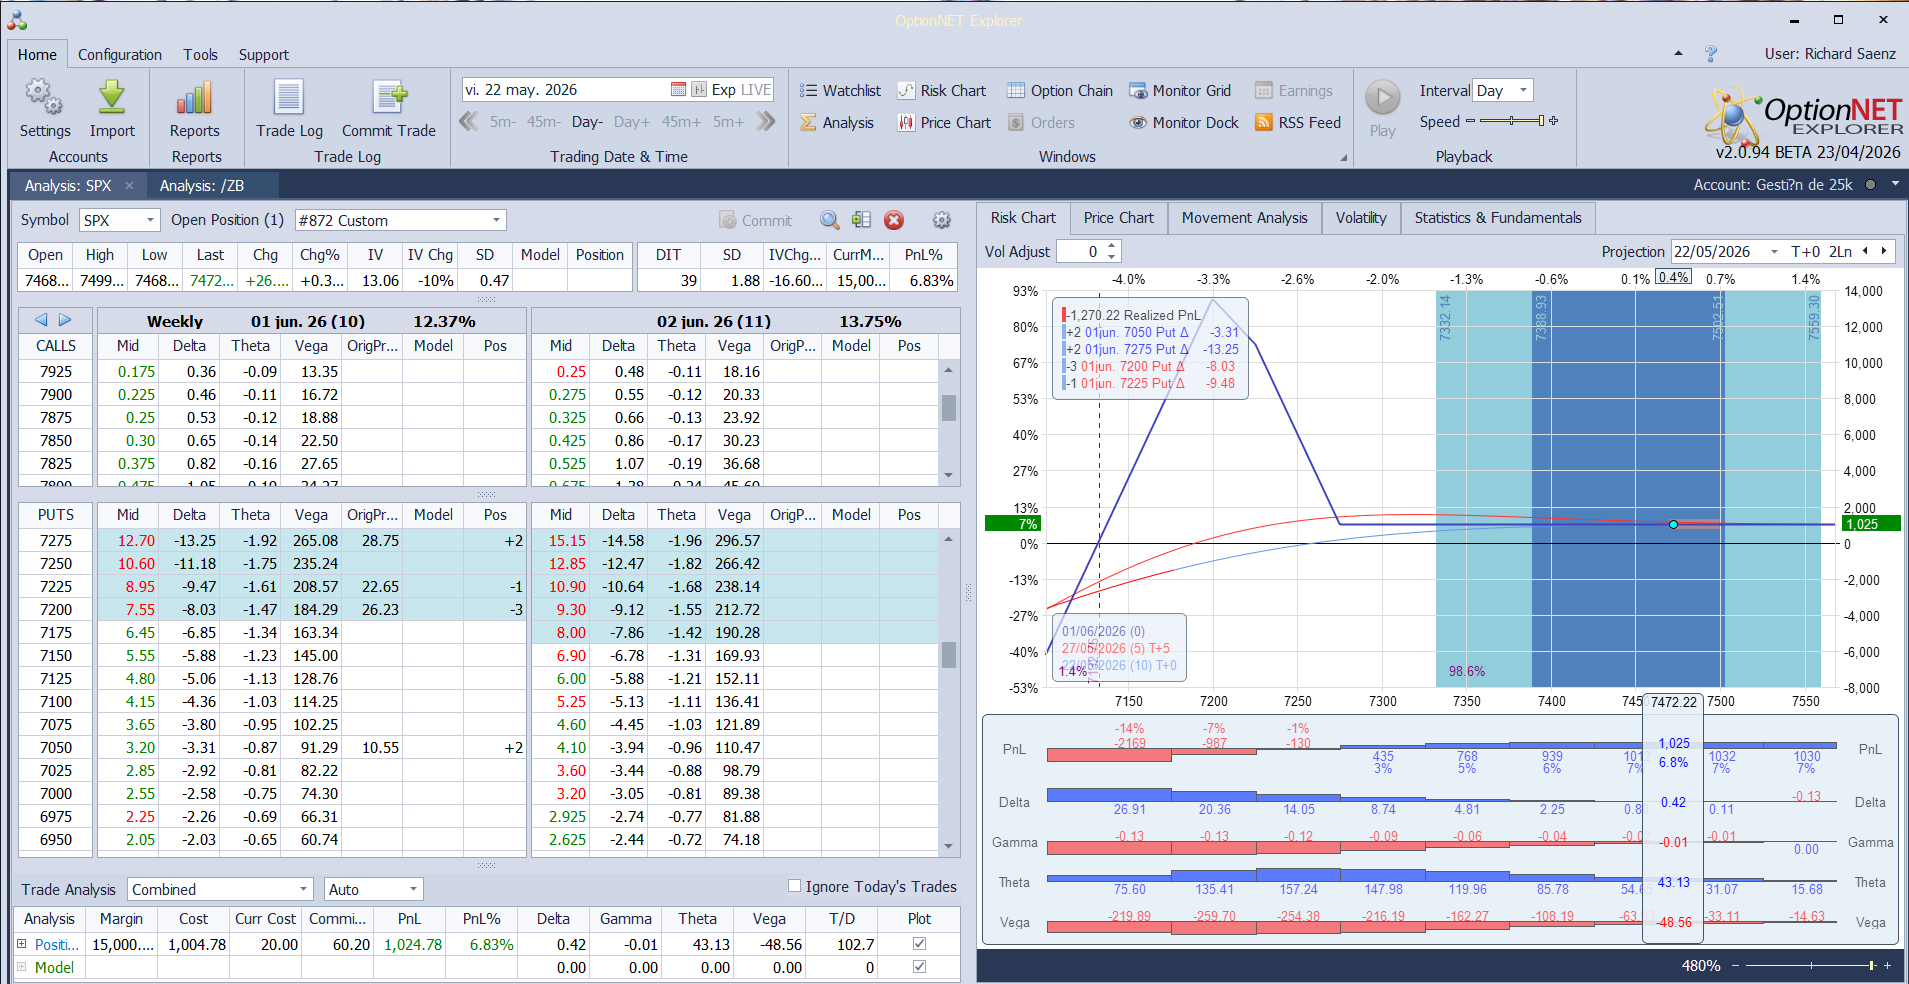Viewport: 1909px width, 984px height.
Task: Jump forward with the double right chevron
Action: tap(766, 122)
